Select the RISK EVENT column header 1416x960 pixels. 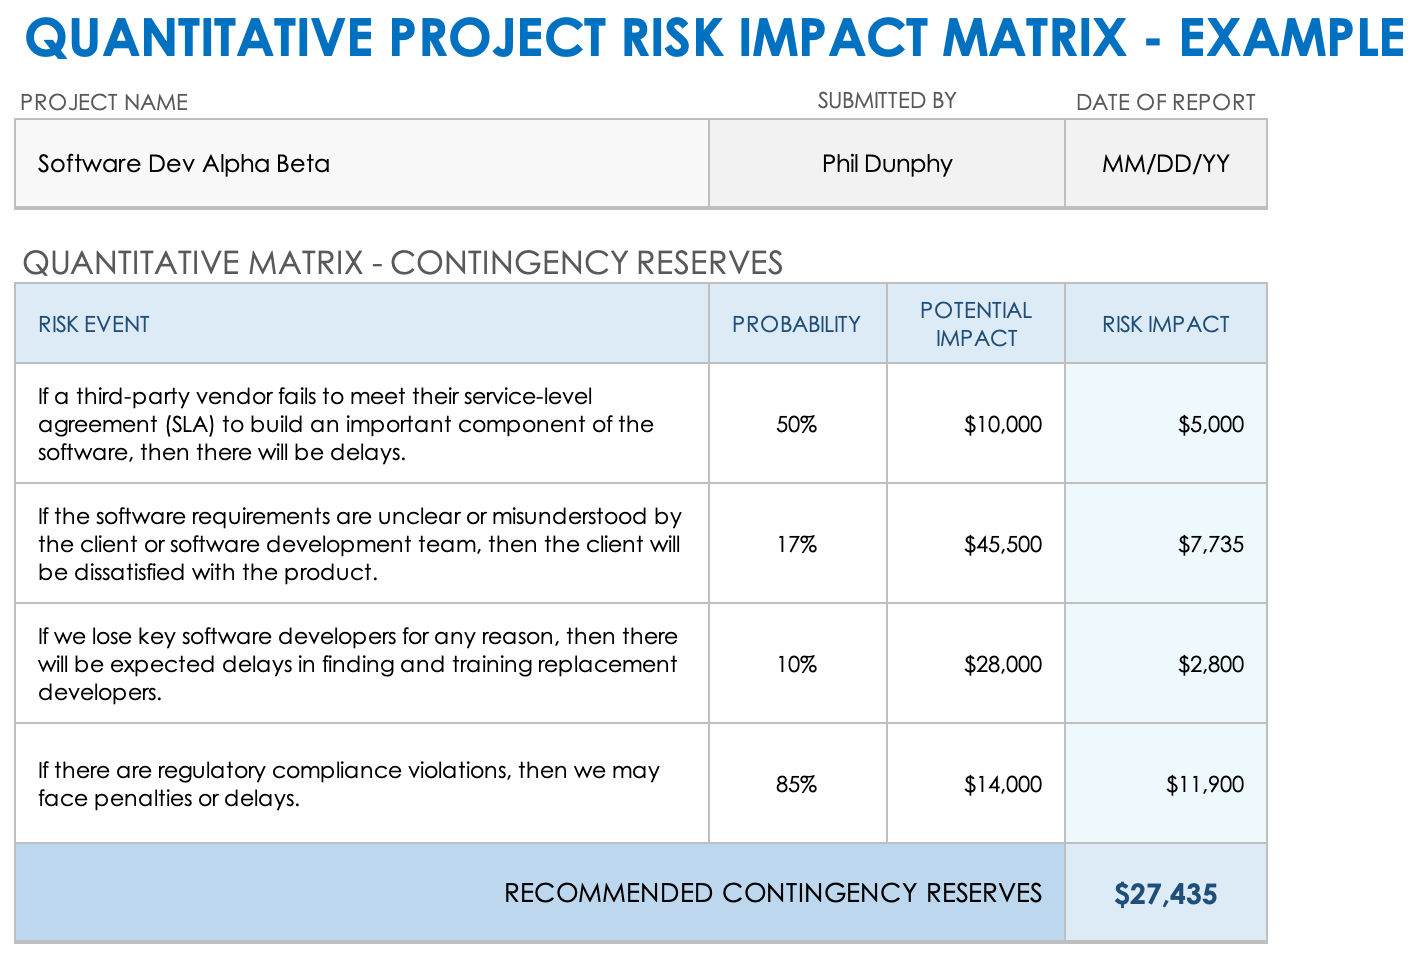361,324
